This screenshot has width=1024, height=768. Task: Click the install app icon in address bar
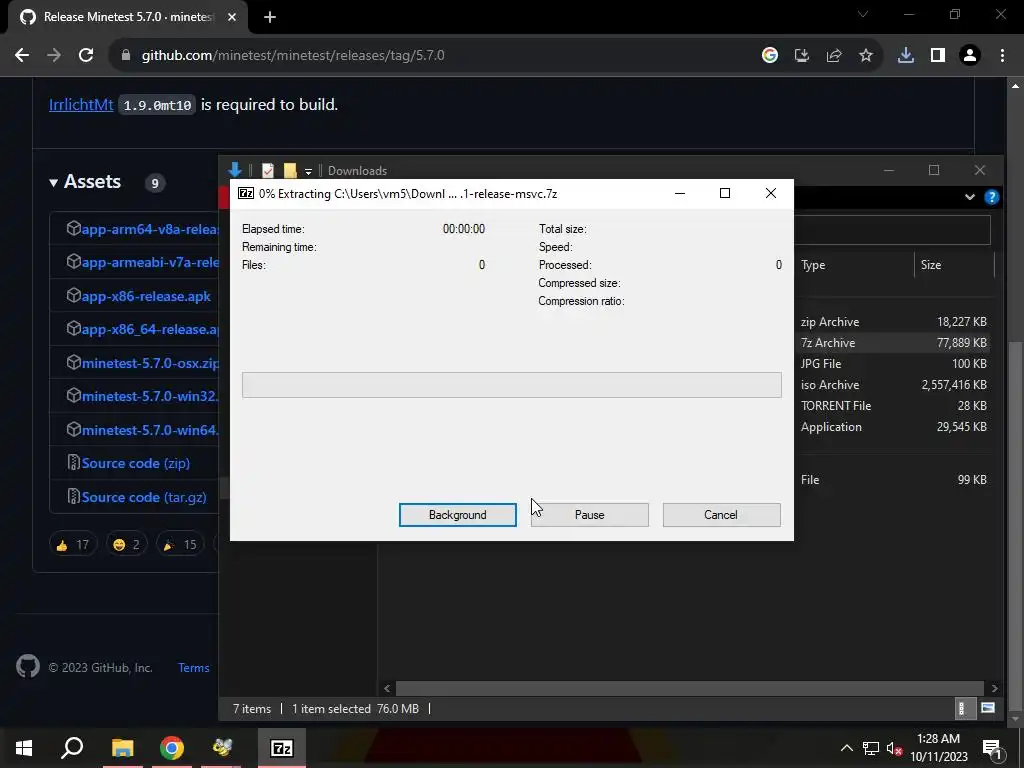point(801,56)
